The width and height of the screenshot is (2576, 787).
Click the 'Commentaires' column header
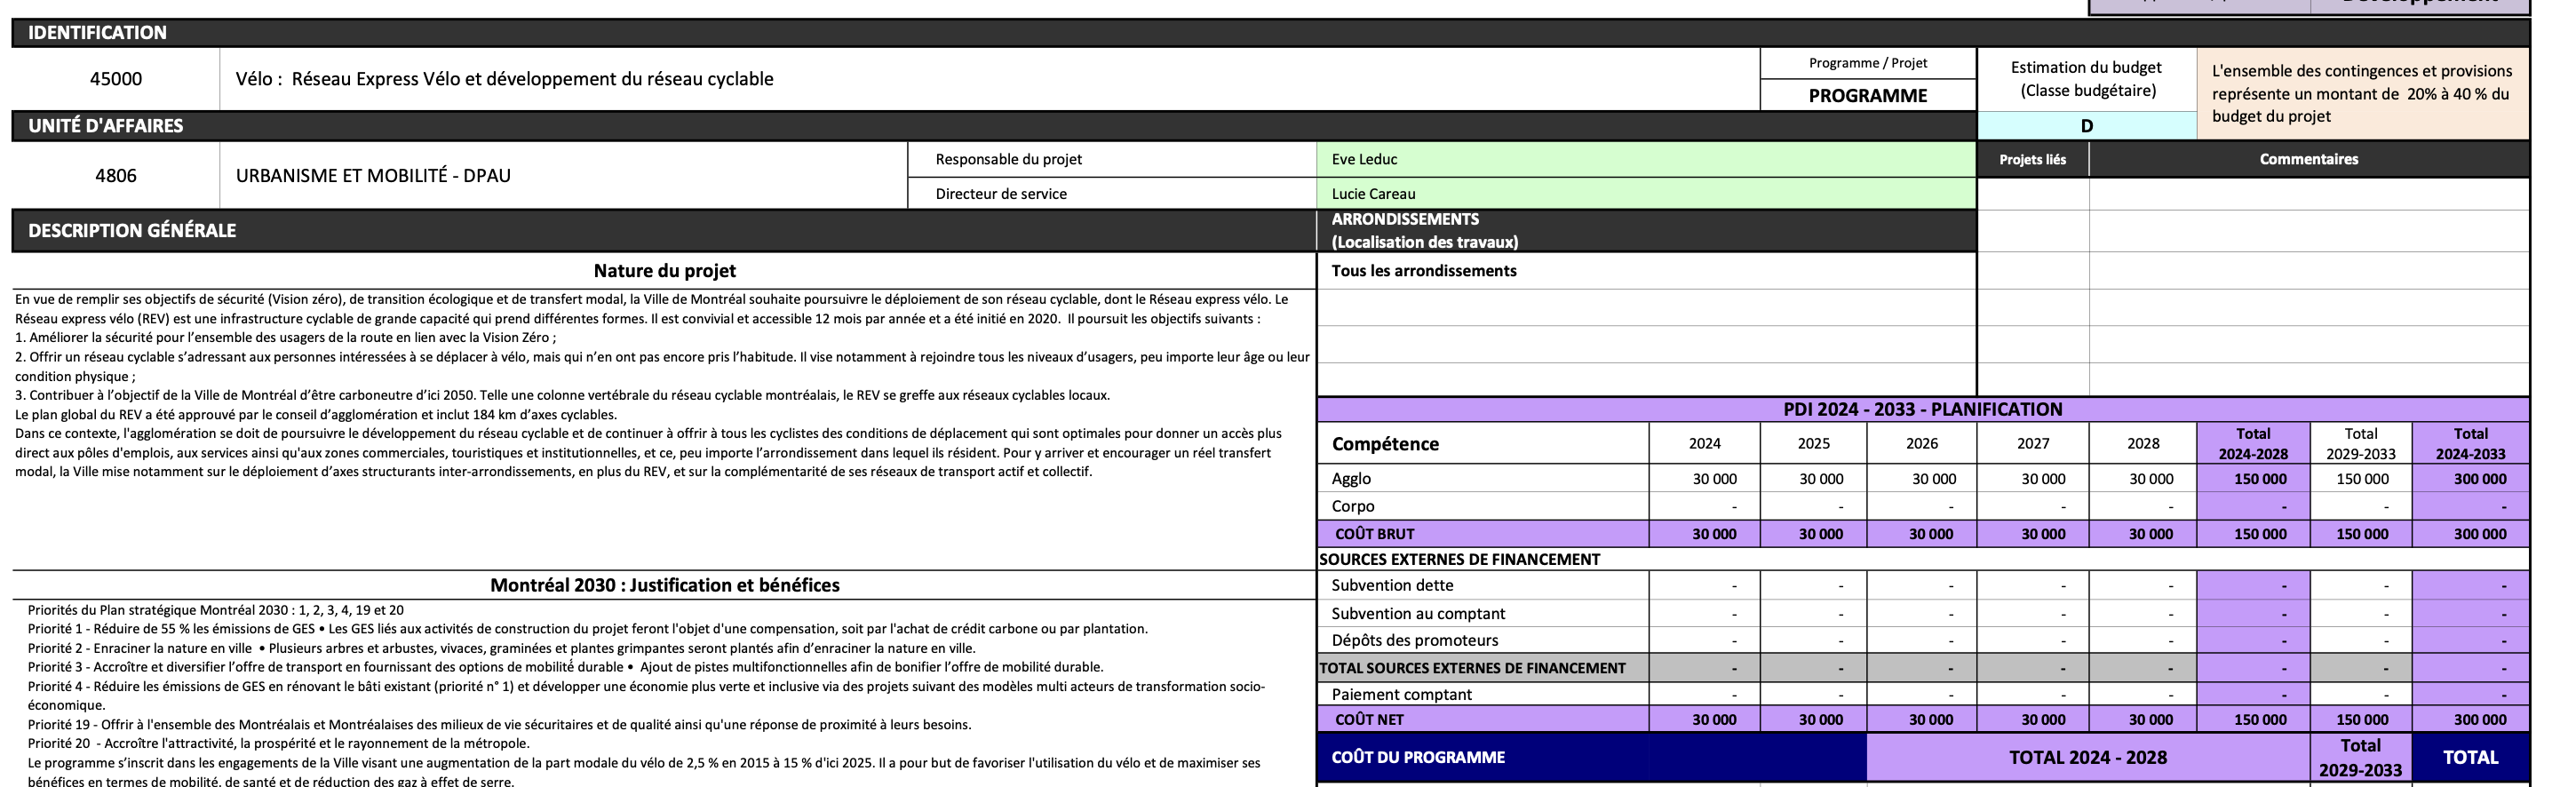pos(2309,159)
